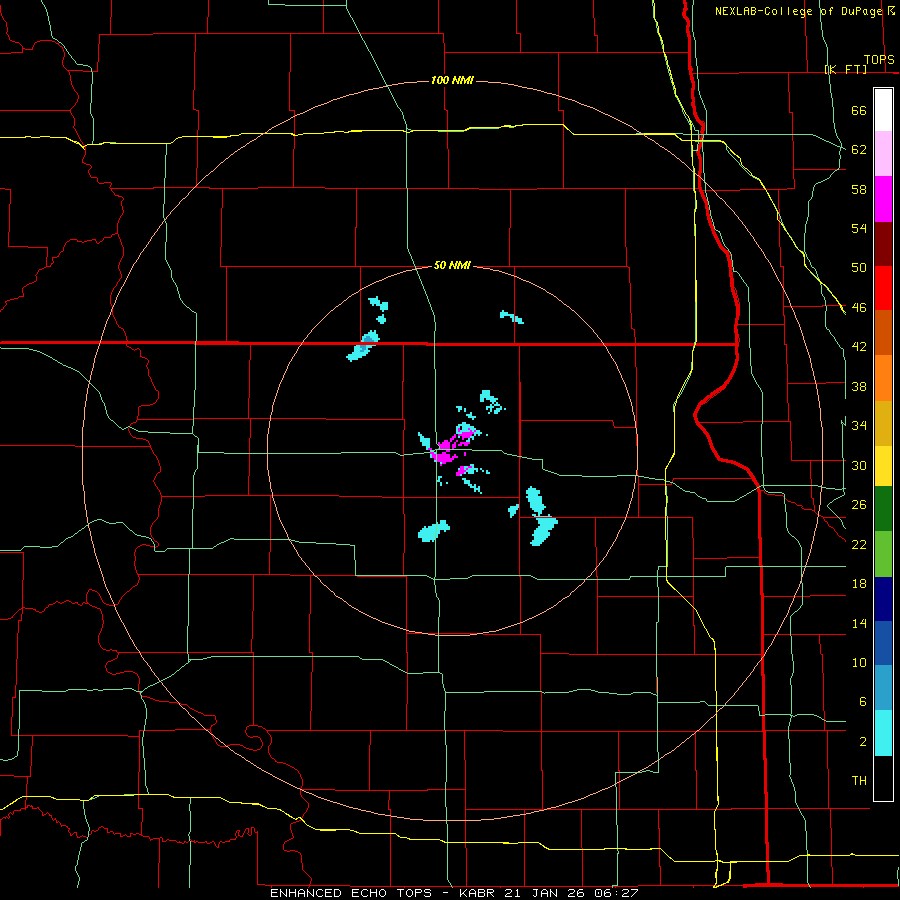Click the TH threshold legend label

pyautogui.click(x=859, y=781)
